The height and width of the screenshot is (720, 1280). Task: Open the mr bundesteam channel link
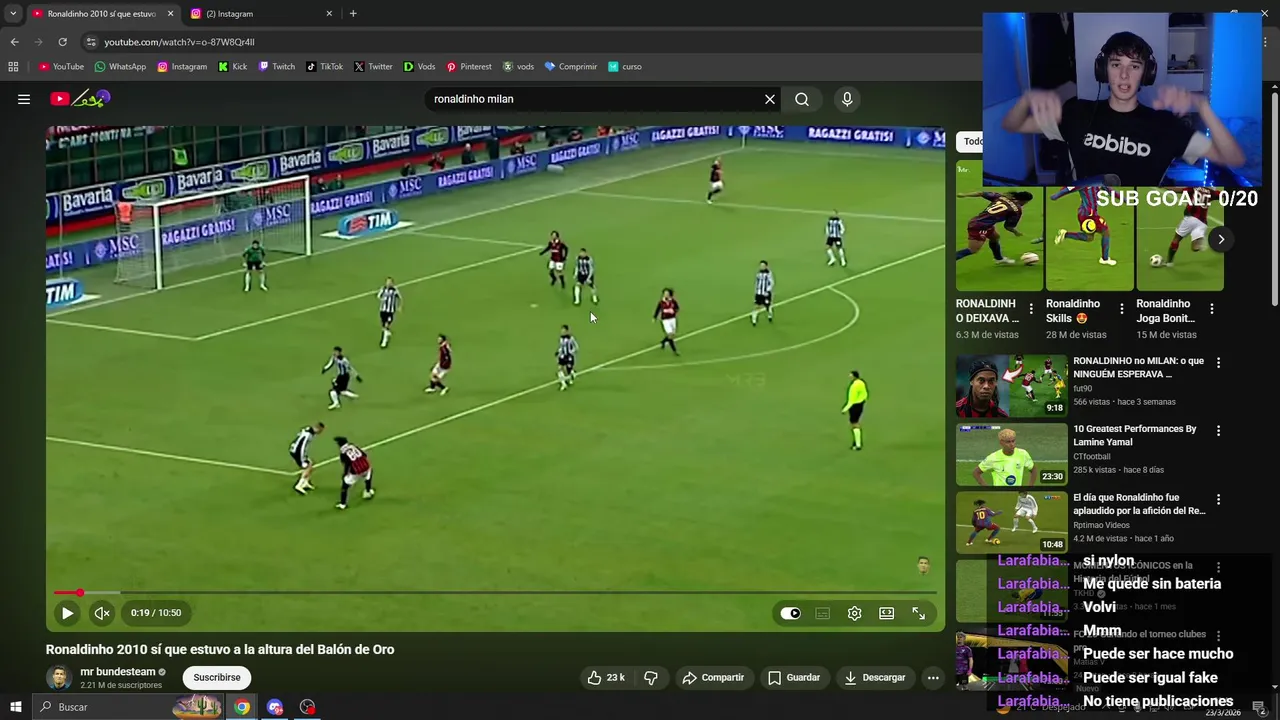click(118, 672)
